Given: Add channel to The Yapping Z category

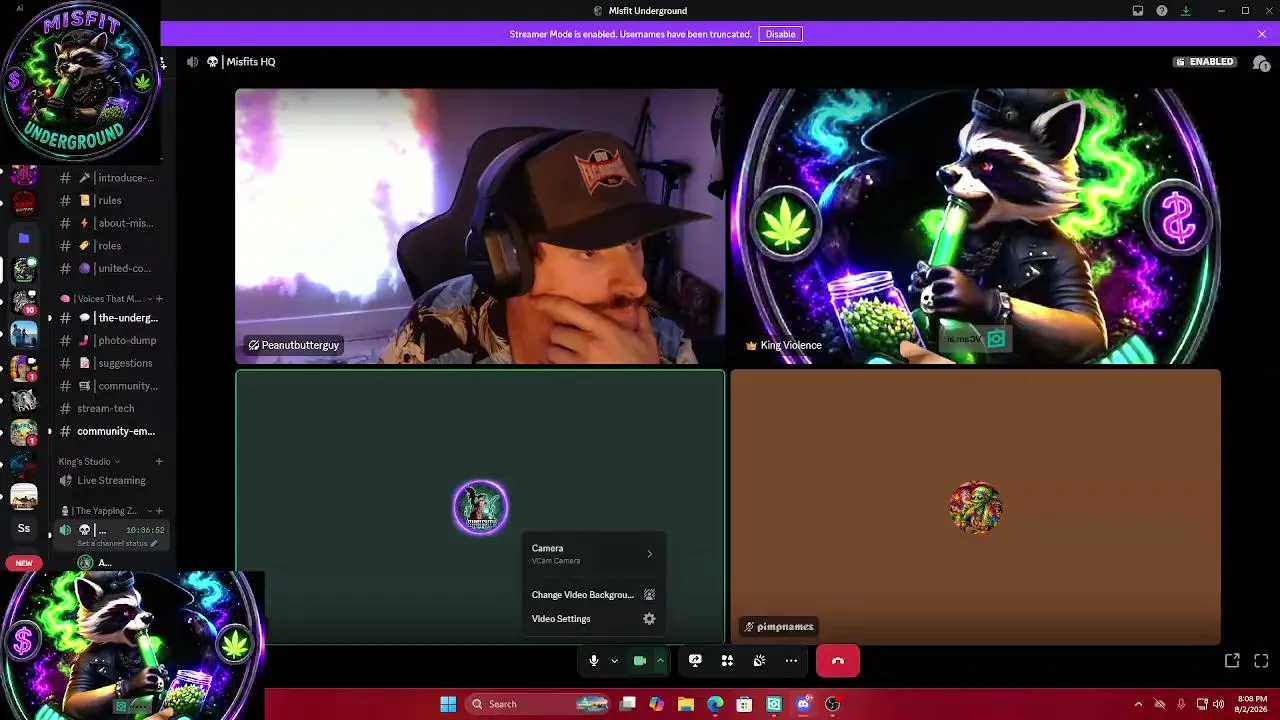Looking at the screenshot, I should click(x=159, y=511).
